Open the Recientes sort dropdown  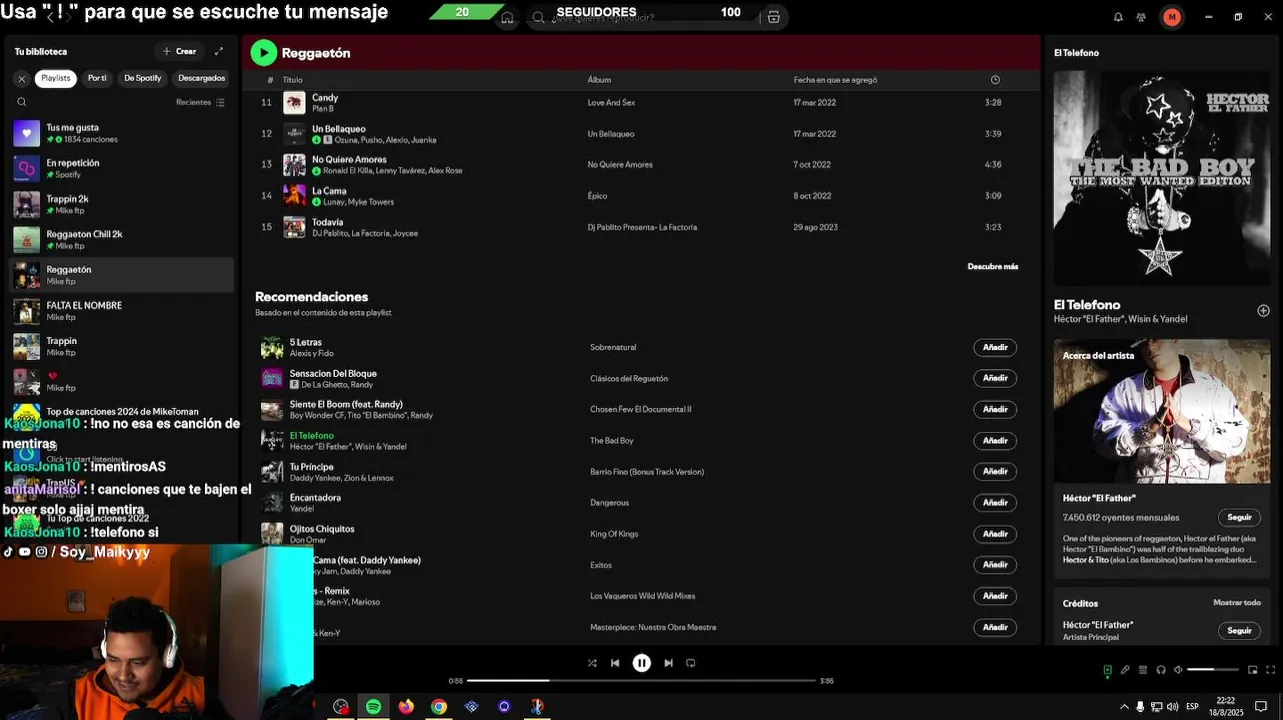(200, 102)
